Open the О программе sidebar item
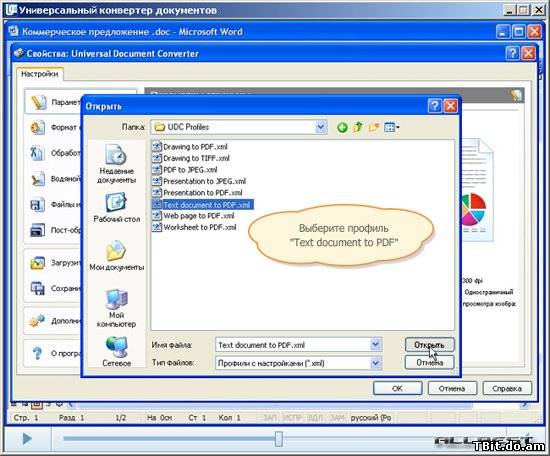The image size is (550, 456). 54,353
